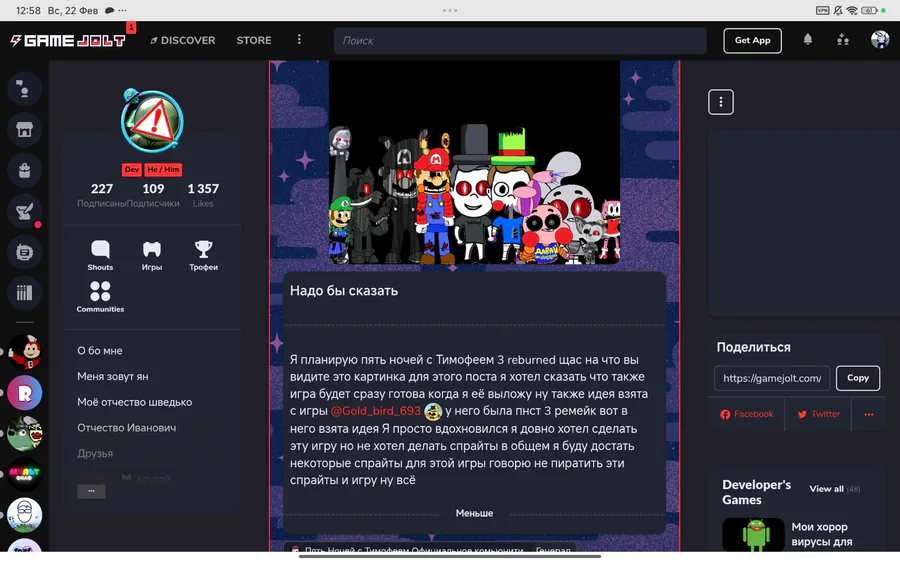This screenshot has width=900, height=563.
Task: Open the game library icon in sidebar
Action: 24,293
